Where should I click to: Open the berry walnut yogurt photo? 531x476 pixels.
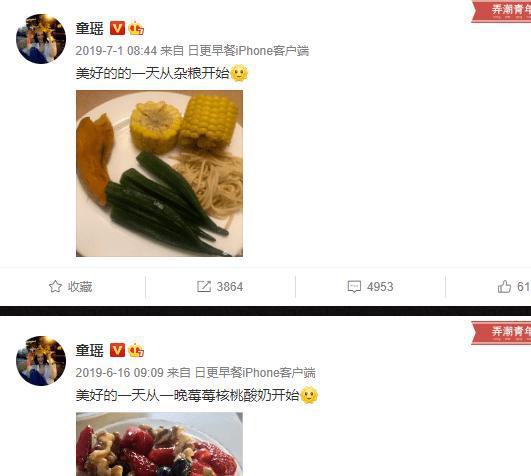[x=160, y=444]
